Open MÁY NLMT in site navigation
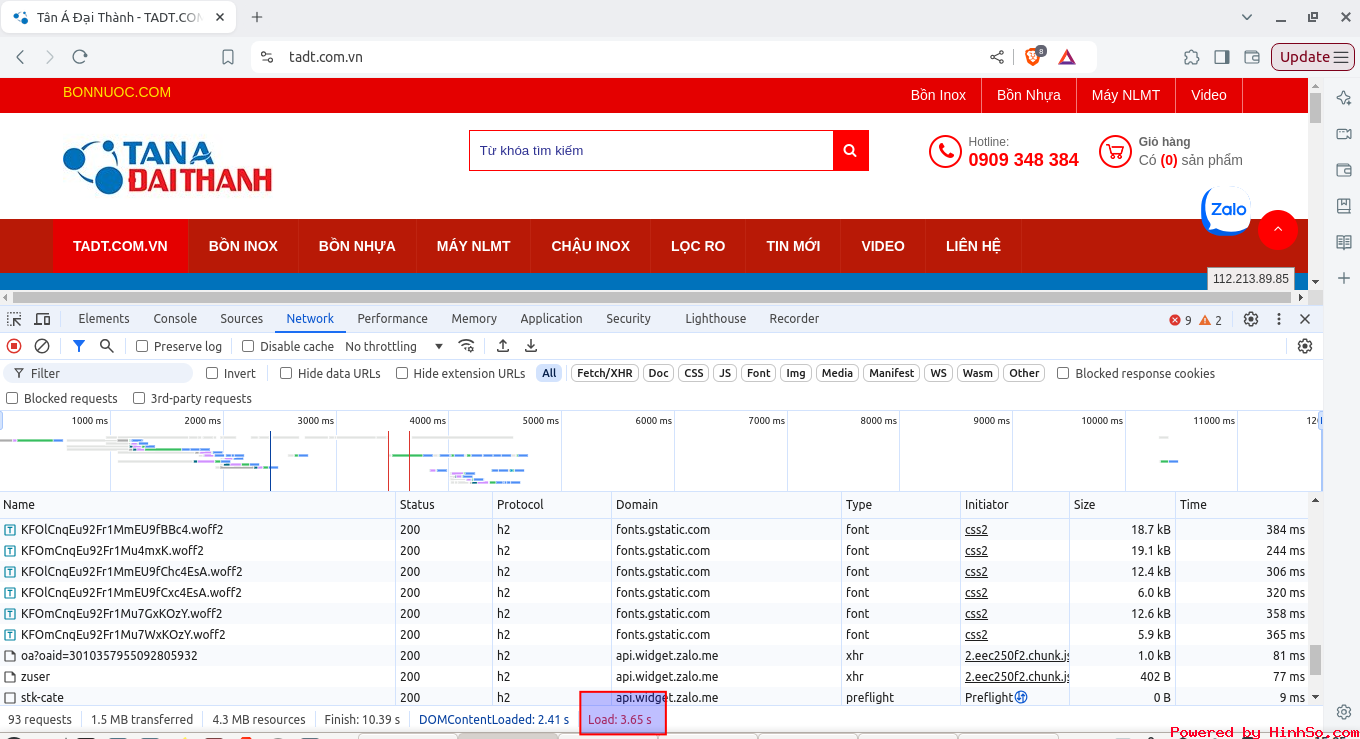 pyautogui.click(x=473, y=246)
